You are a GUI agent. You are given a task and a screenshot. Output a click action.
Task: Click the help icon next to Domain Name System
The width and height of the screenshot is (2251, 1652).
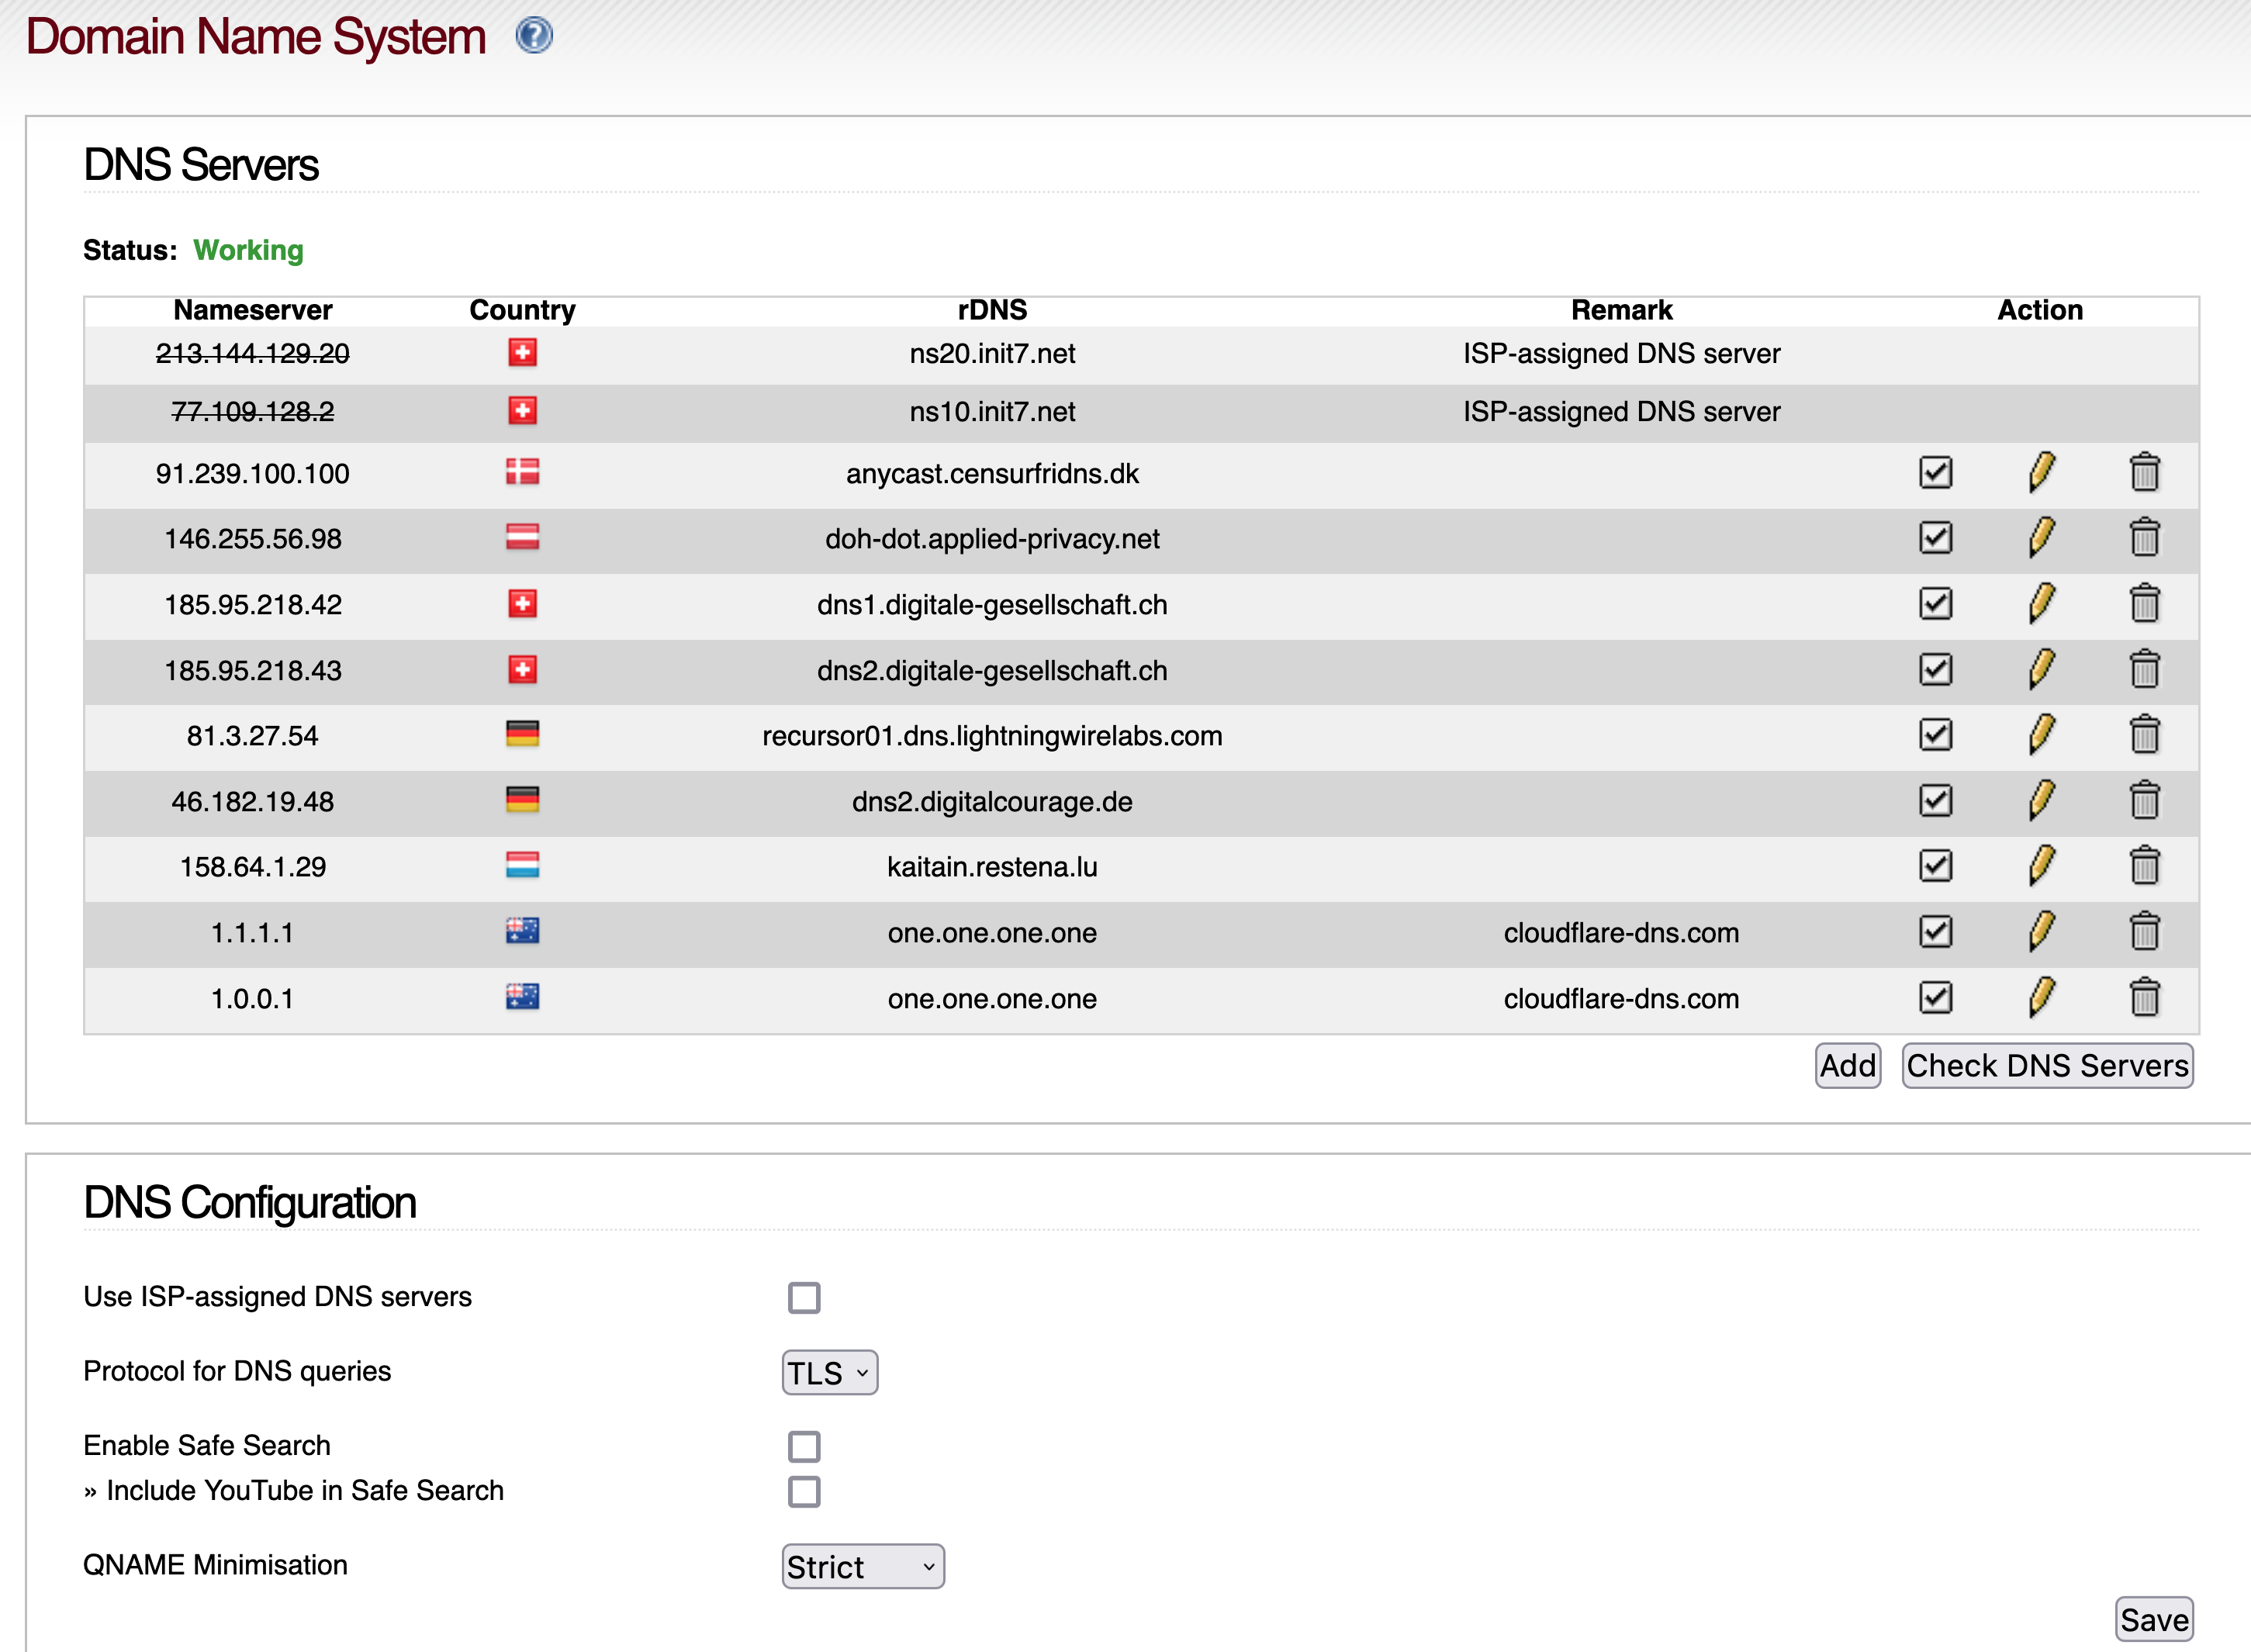coord(537,43)
